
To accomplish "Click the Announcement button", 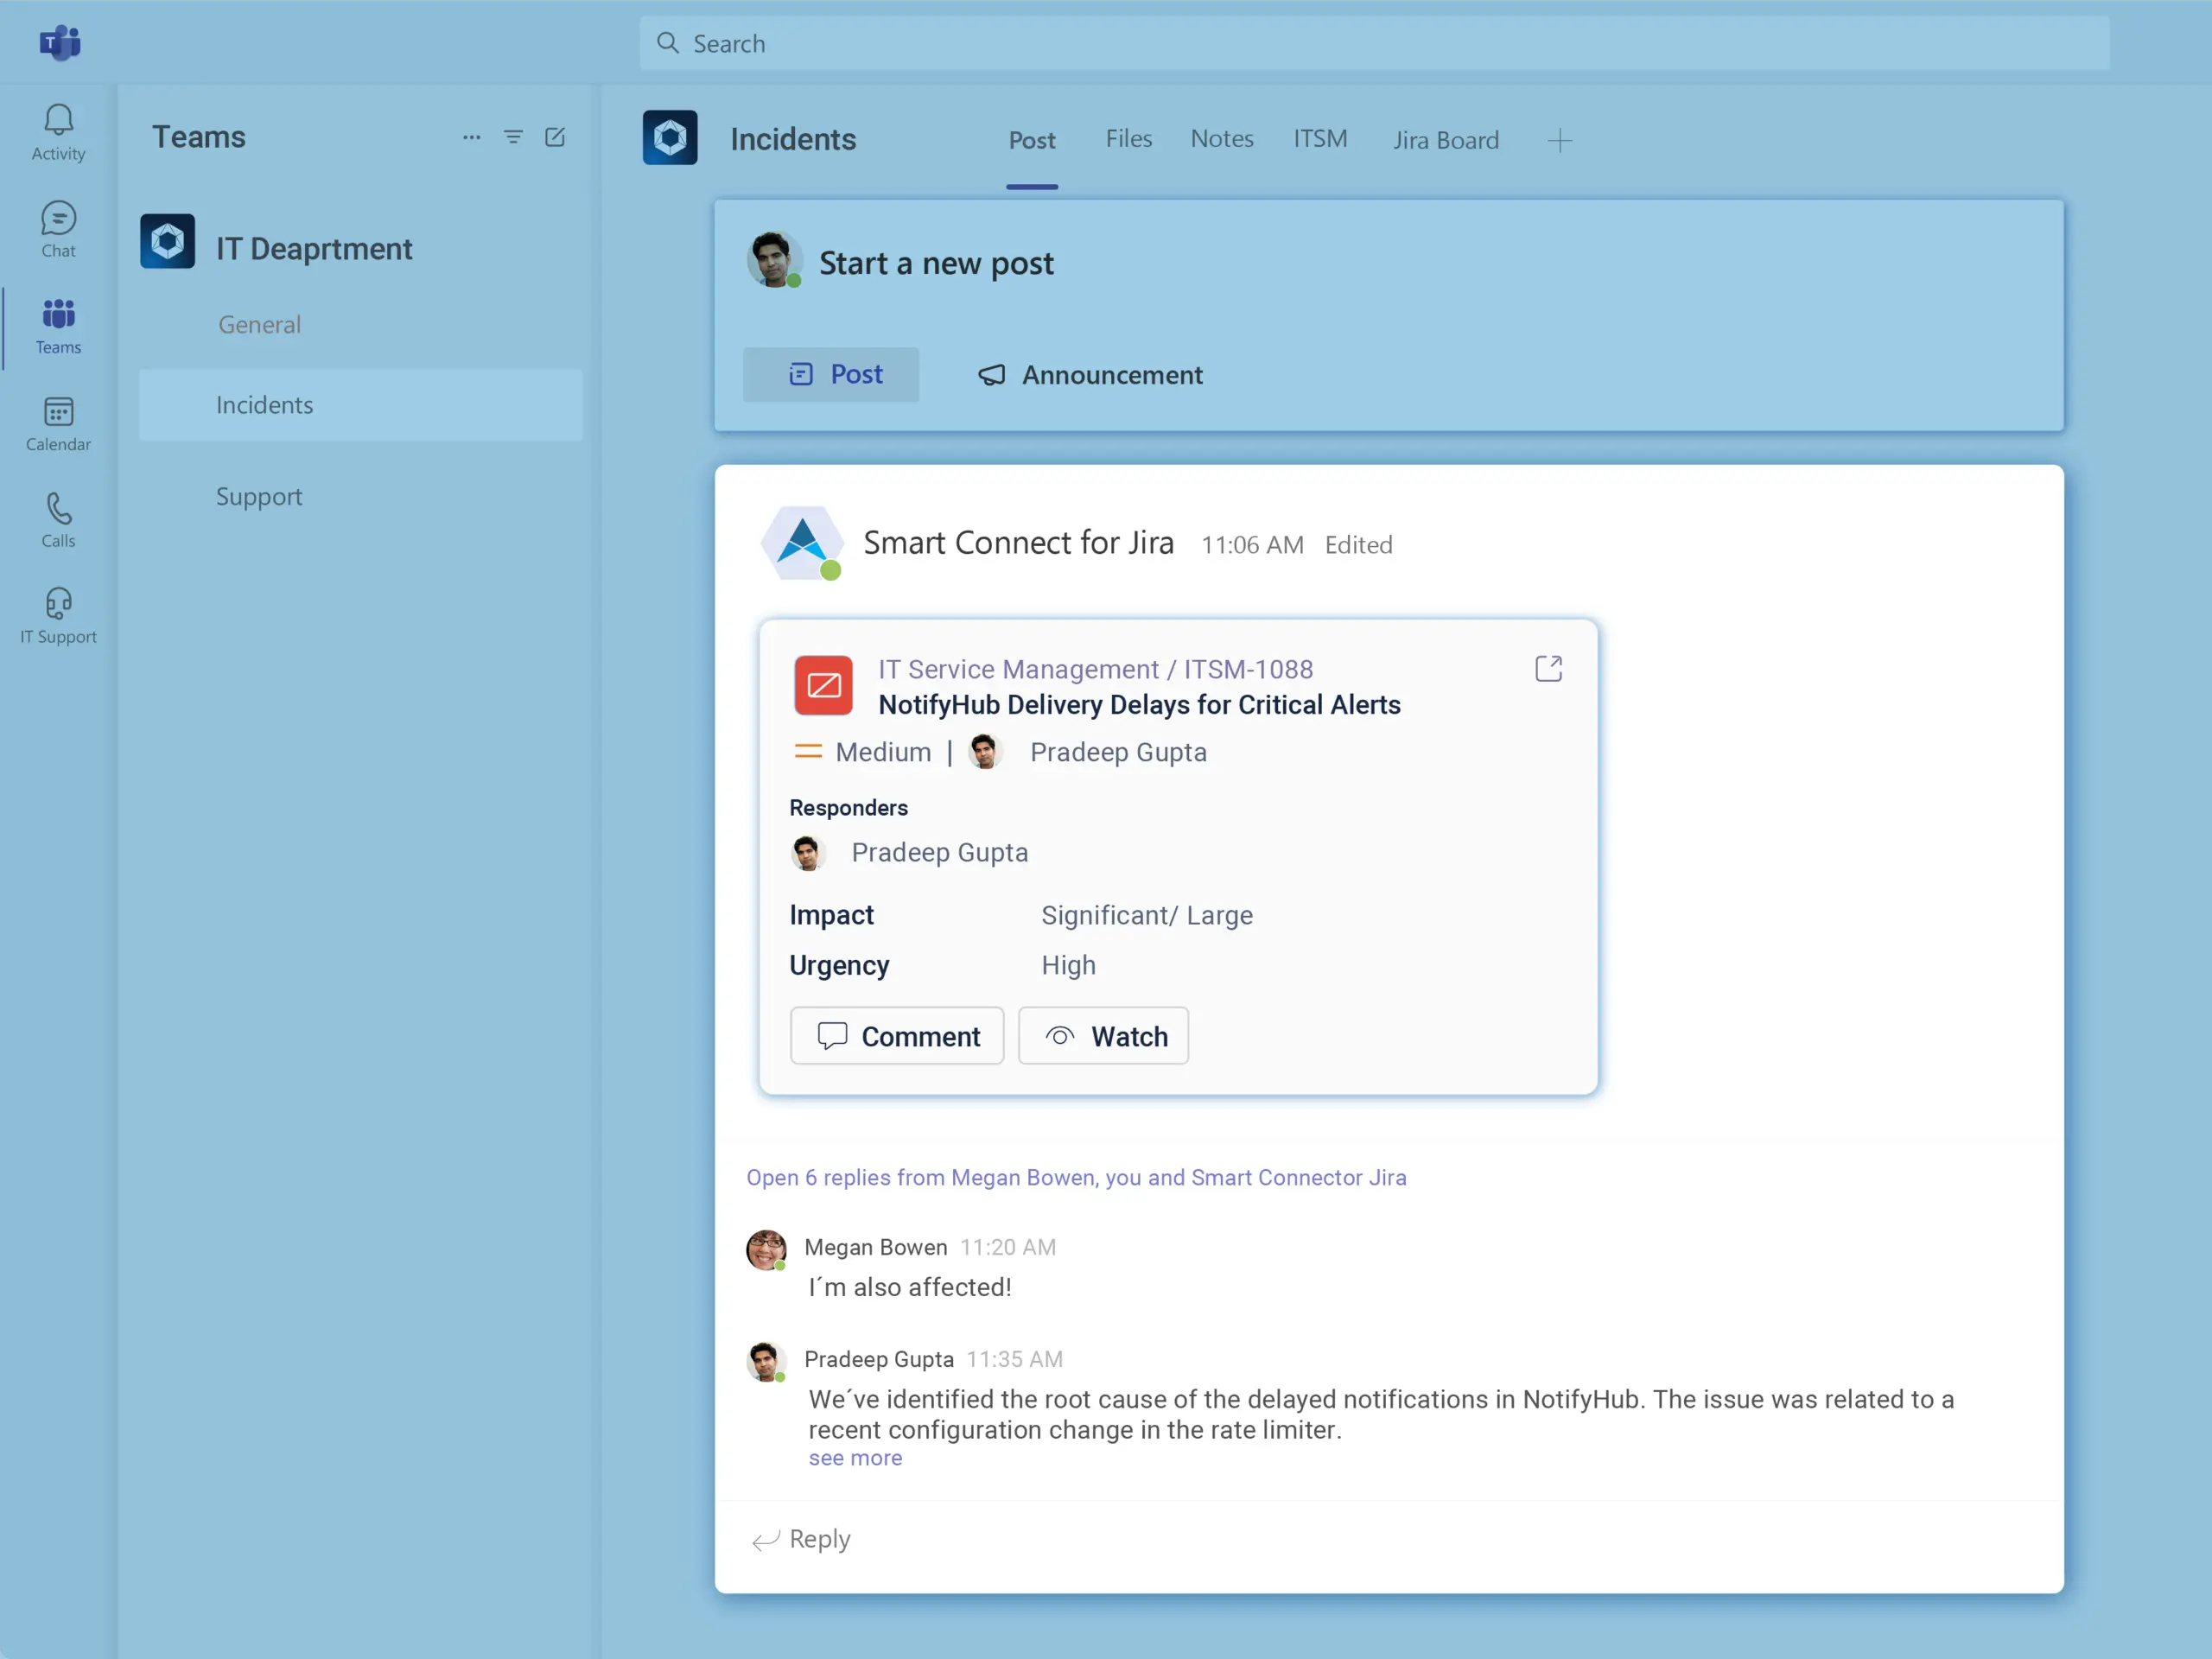I will tap(1090, 375).
